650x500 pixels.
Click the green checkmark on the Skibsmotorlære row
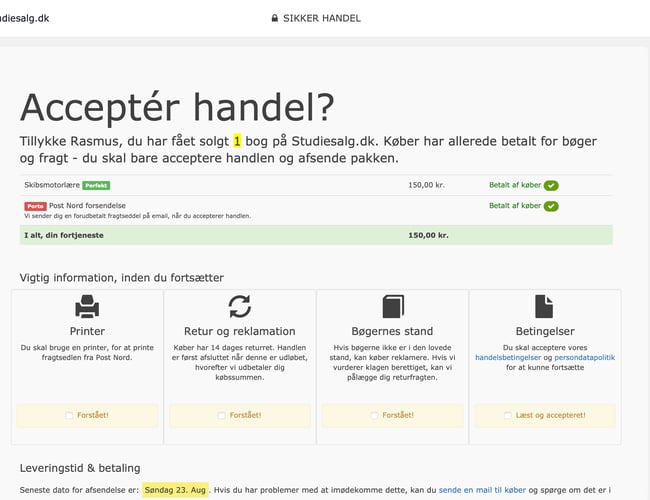(551, 185)
